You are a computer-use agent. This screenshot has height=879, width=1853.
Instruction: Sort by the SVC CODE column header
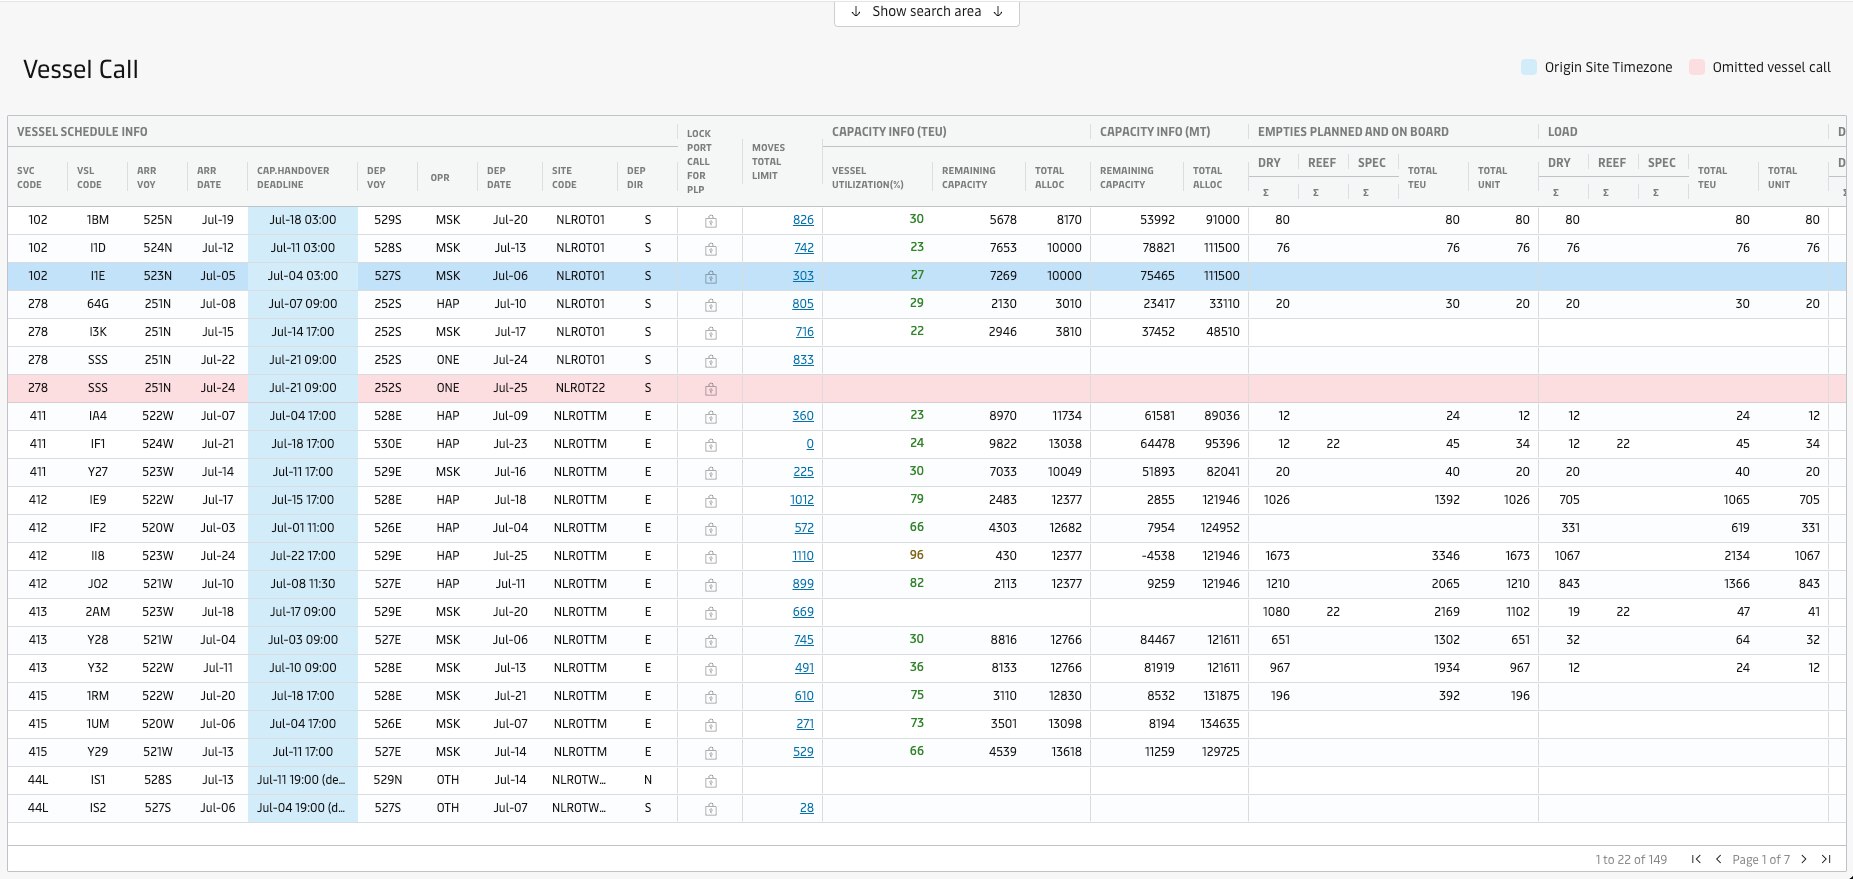[30, 177]
